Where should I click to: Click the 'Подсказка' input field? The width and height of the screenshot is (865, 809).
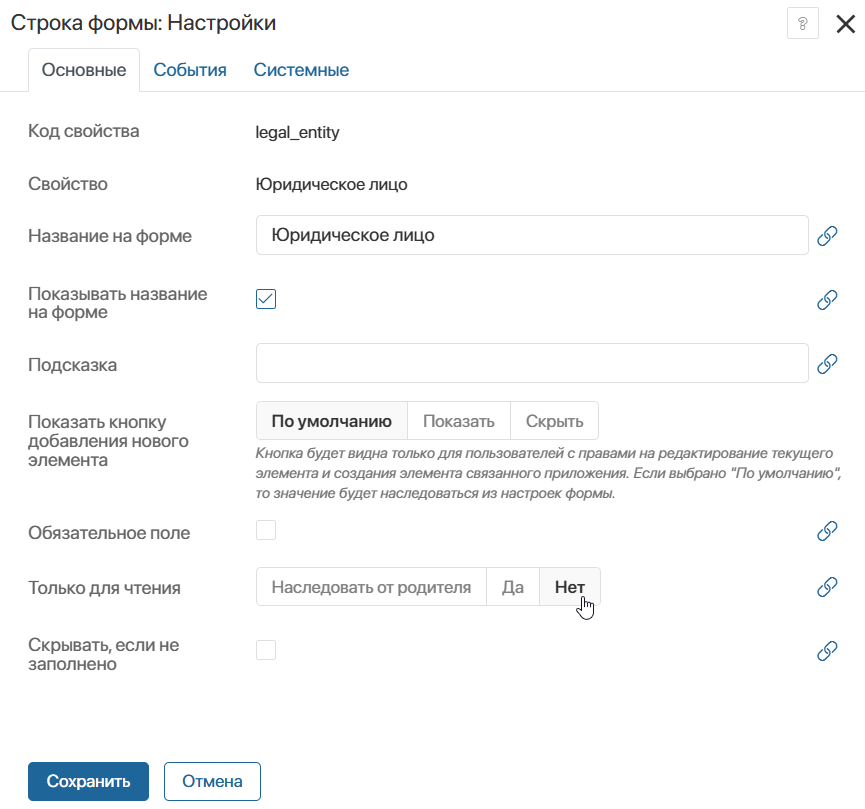532,363
